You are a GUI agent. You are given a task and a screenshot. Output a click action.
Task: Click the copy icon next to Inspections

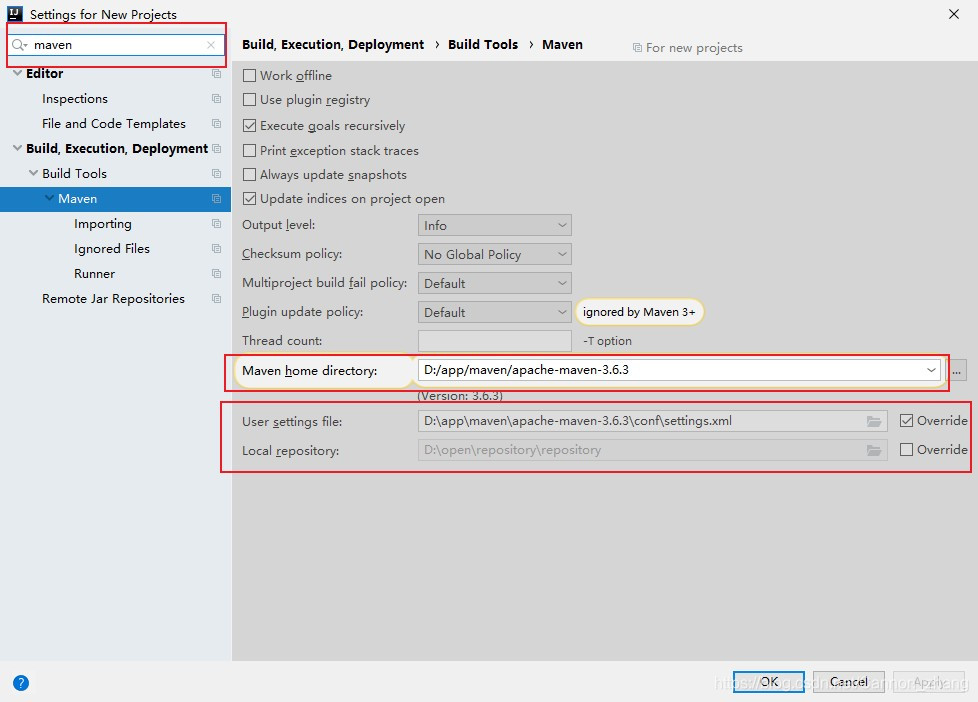[216, 99]
